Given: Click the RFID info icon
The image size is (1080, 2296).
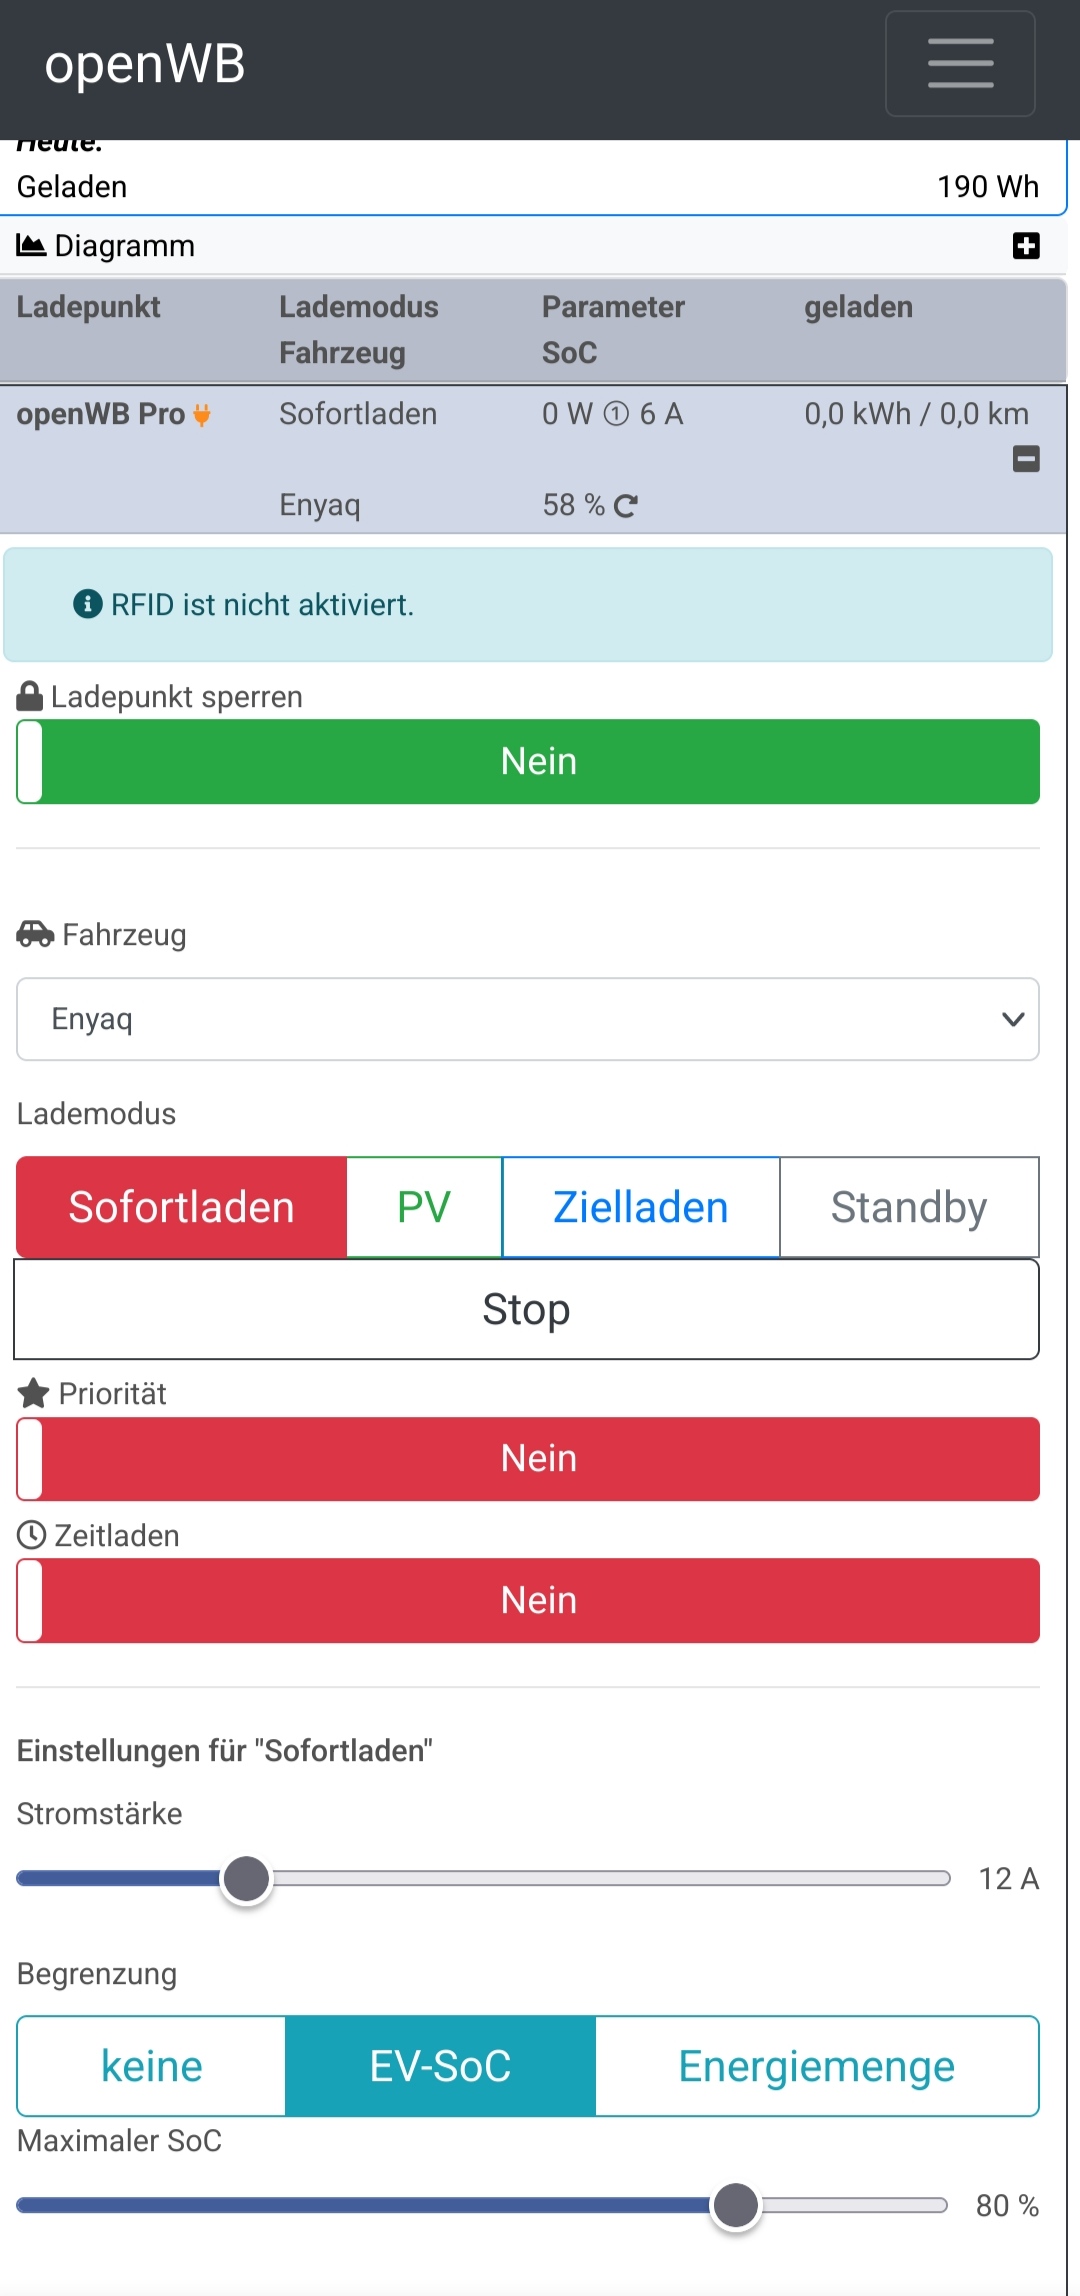Looking at the screenshot, I should [88, 604].
